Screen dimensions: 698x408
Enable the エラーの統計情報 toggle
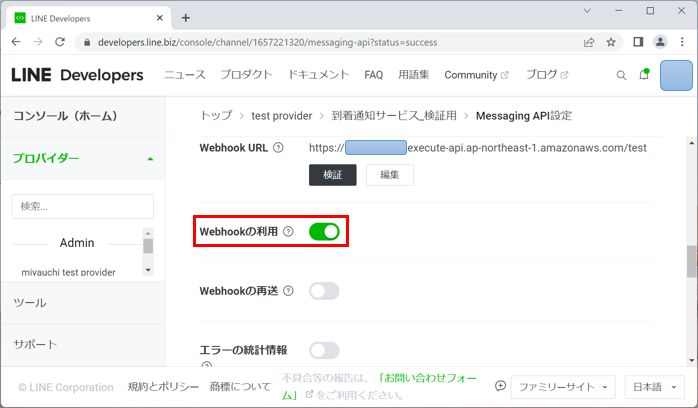pyautogui.click(x=324, y=351)
